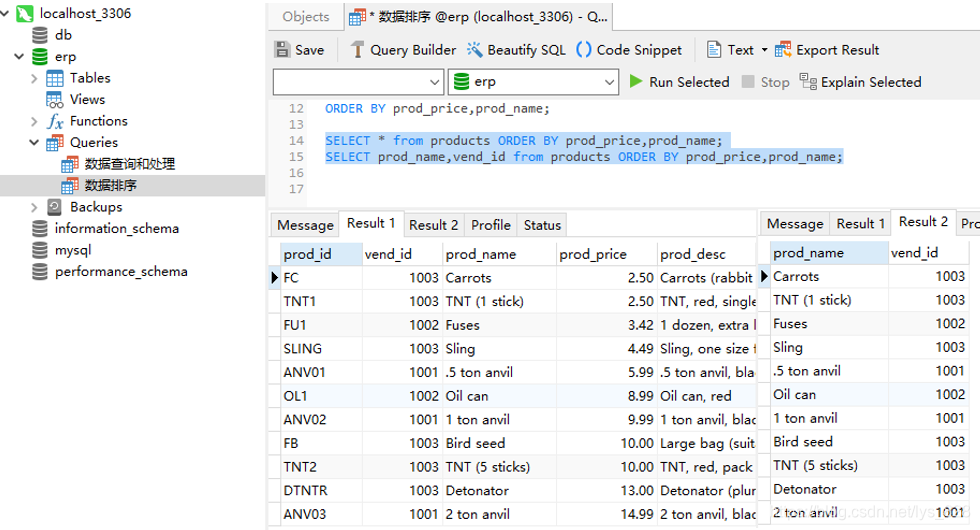980x530 pixels.
Task: Click the erp database icon in tree
Action: point(40,57)
